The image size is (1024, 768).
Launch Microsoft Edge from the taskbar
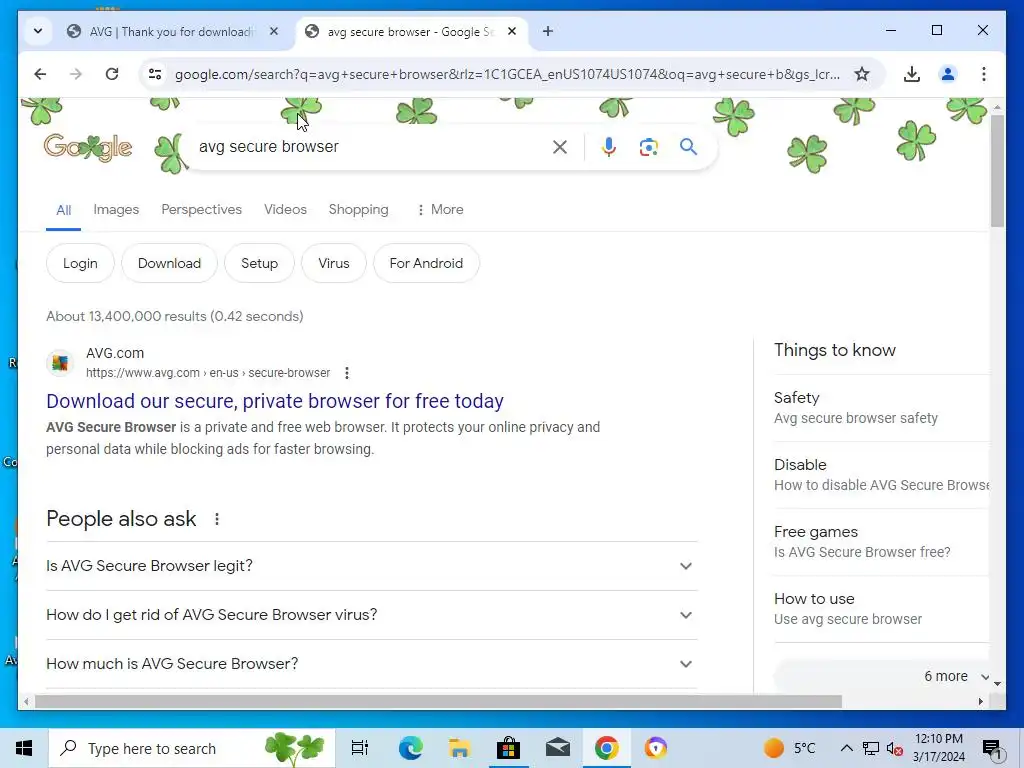410,748
